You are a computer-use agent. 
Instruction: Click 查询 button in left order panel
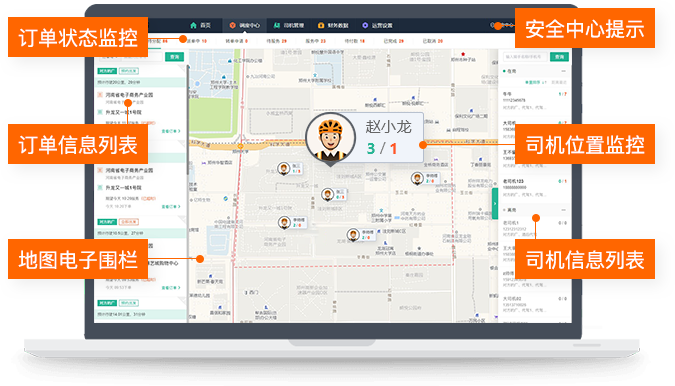point(174,57)
